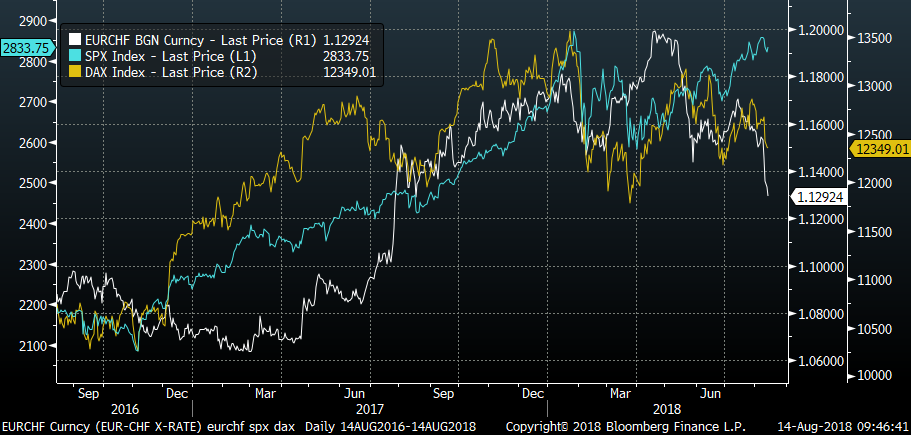Select the 'EURCHF BGN Curncy - Last Price (R1)' legend entry

click(201, 40)
